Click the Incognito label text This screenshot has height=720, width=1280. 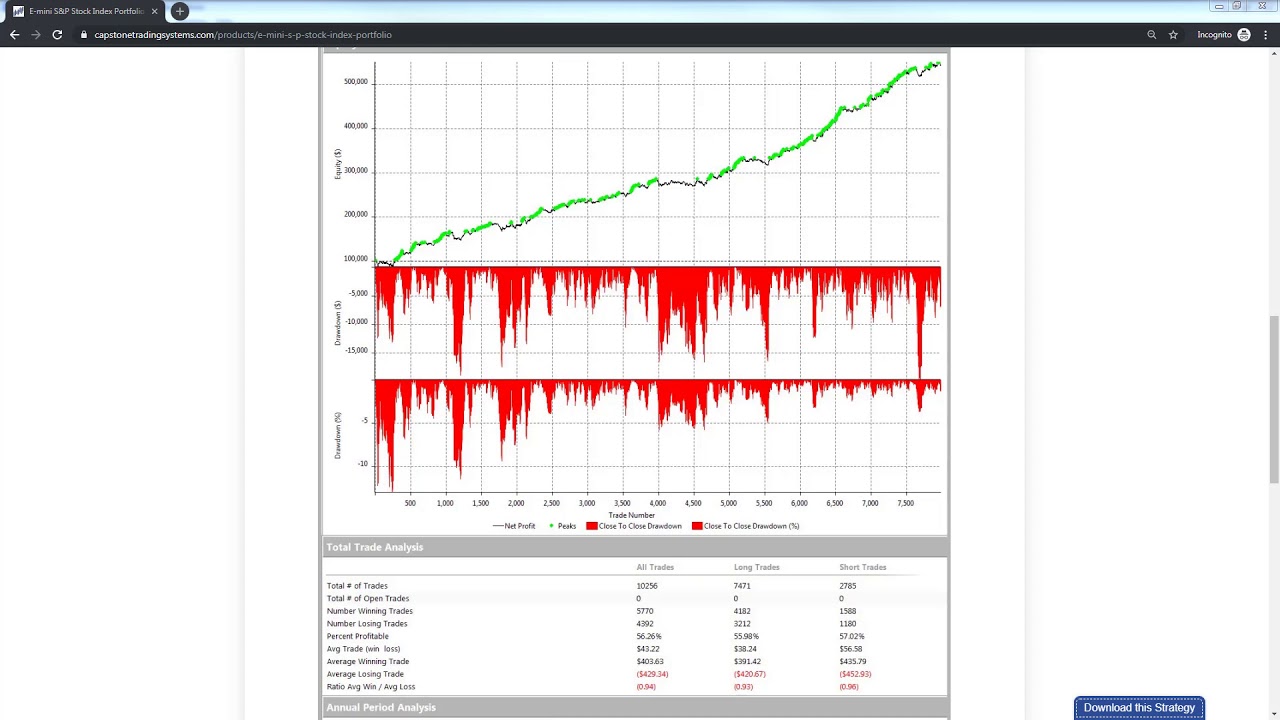[x=1214, y=35]
